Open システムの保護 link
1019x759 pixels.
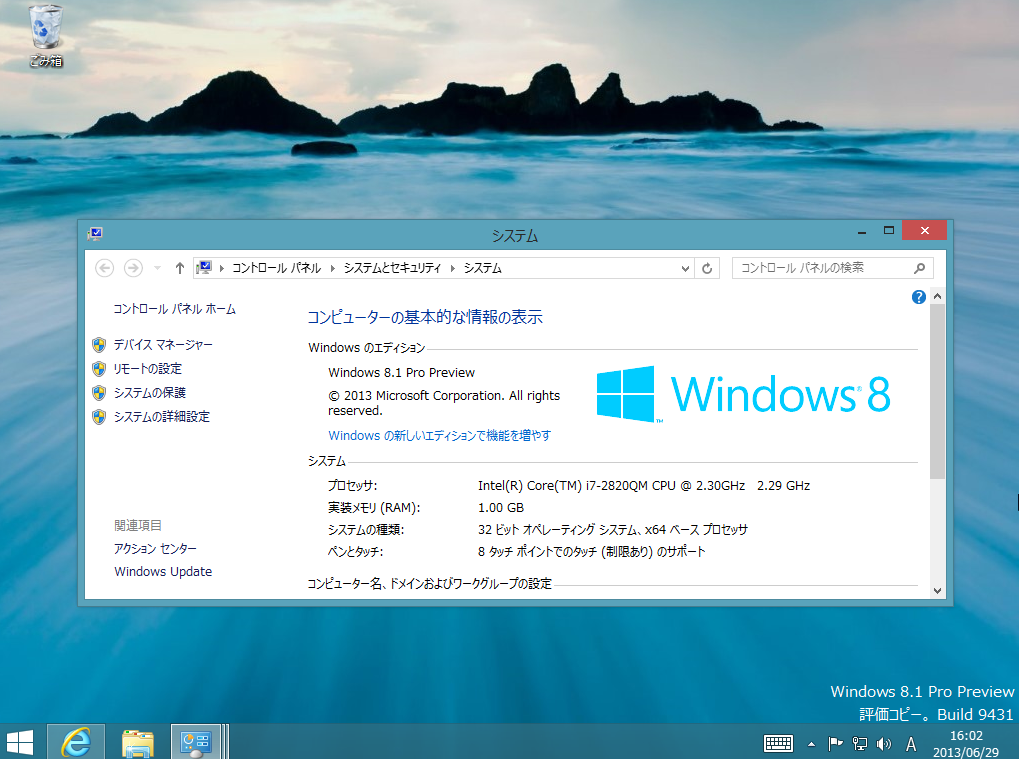pyautogui.click(x=149, y=392)
